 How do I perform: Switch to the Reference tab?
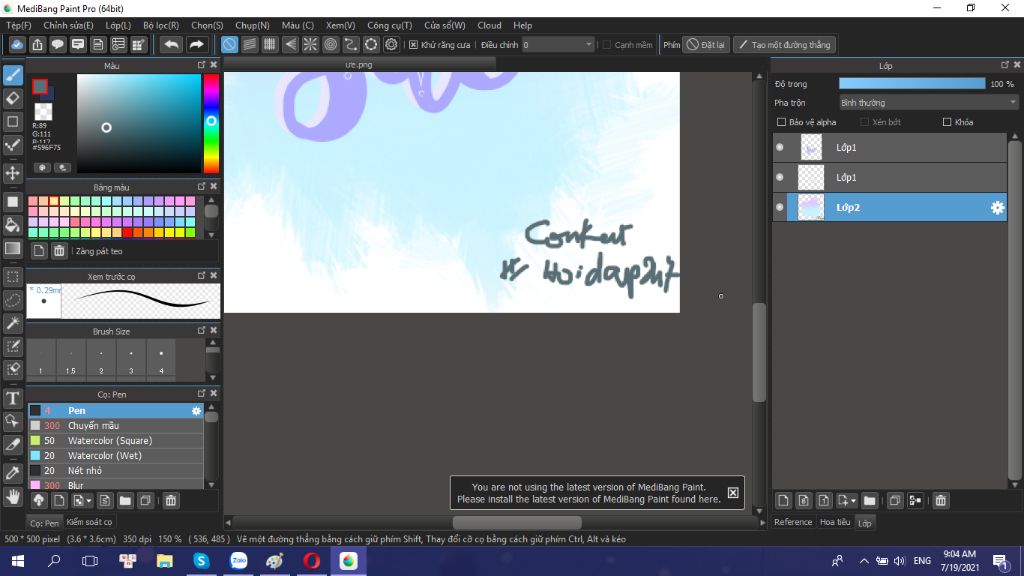tap(793, 522)
